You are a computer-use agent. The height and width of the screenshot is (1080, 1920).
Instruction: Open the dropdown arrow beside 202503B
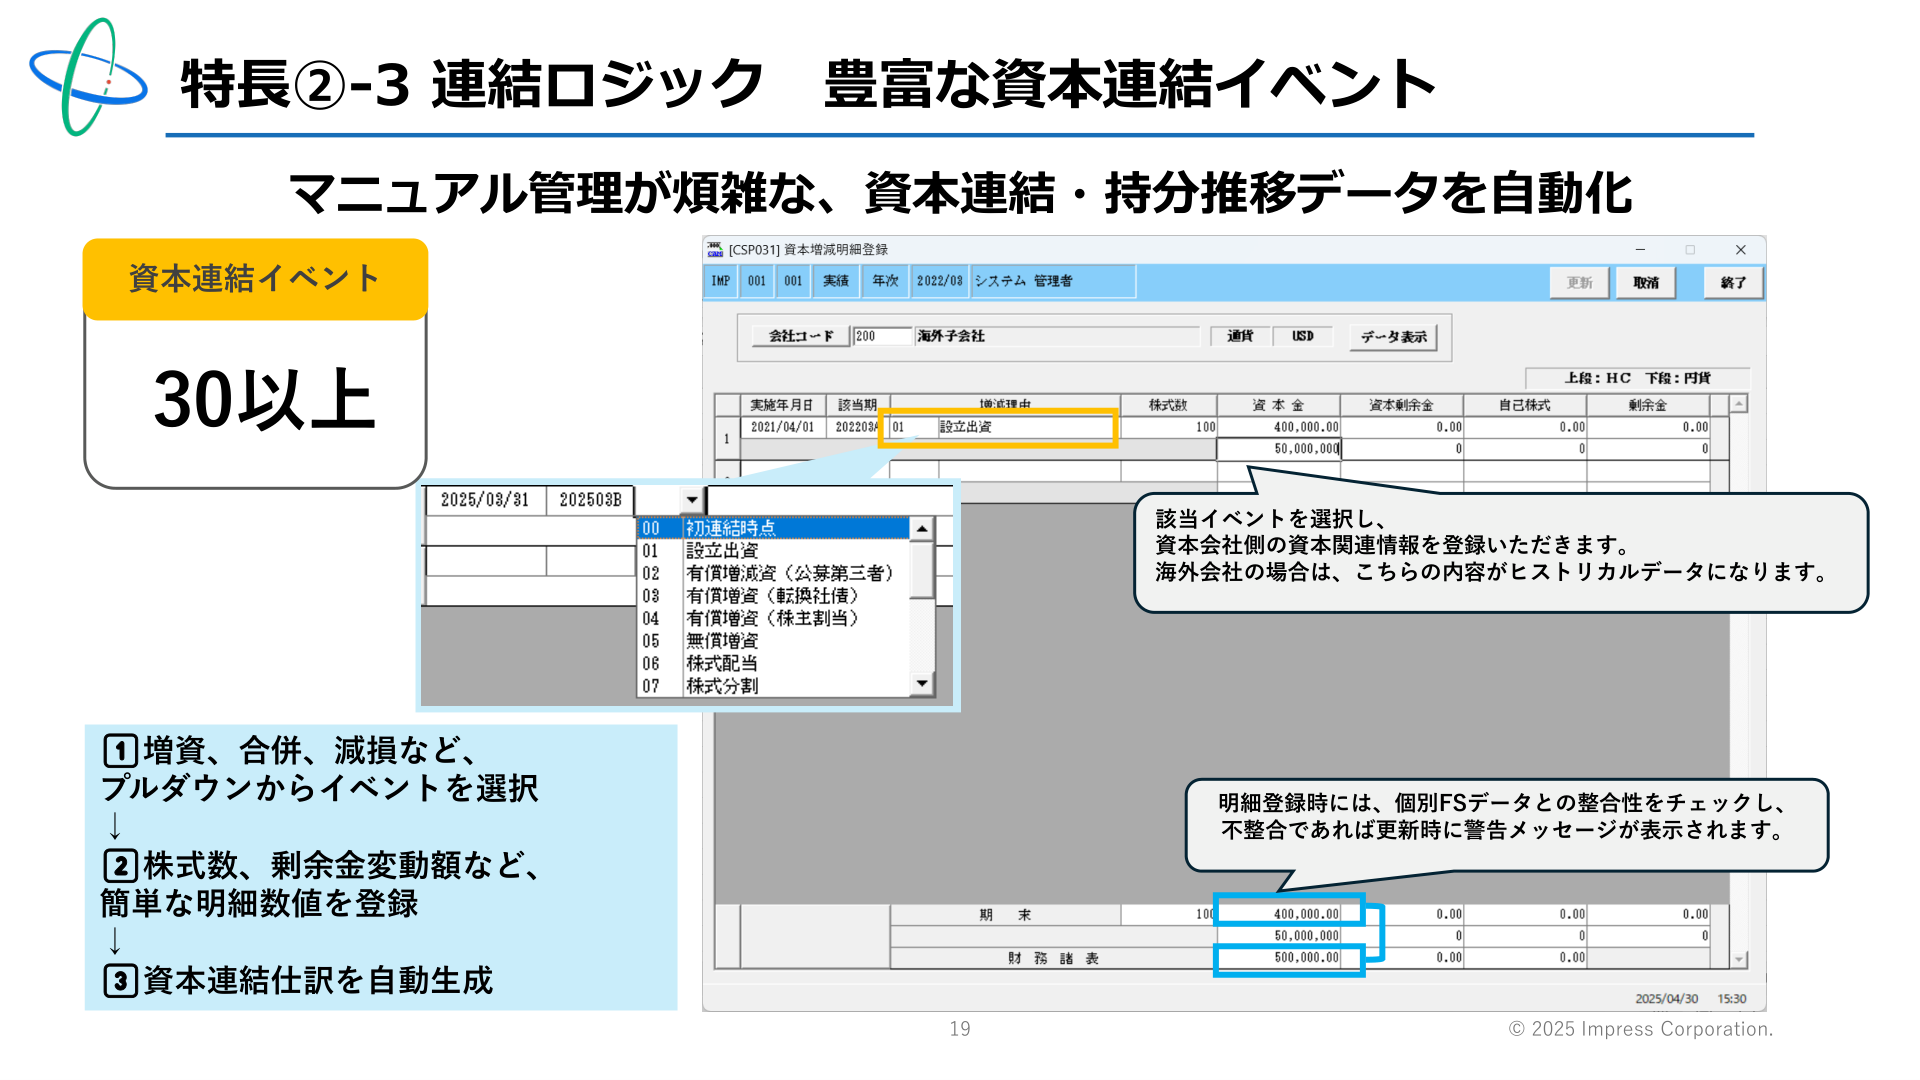click(x=692, y=499)
